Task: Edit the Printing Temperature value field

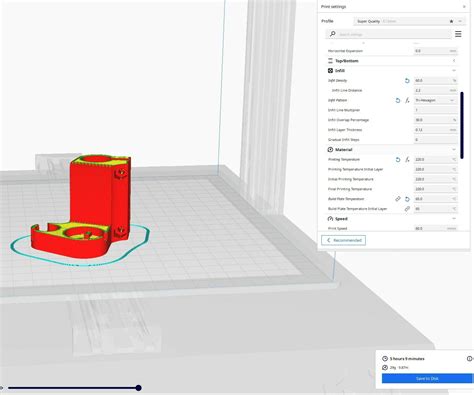Action: [x=435, y=160]
